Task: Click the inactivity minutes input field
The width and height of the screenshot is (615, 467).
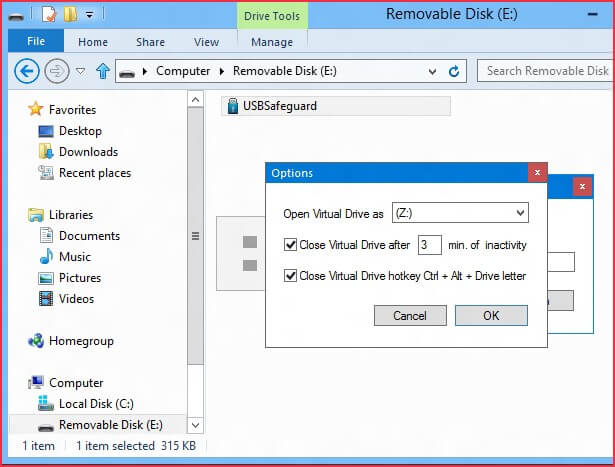Action: coord(429,245)
